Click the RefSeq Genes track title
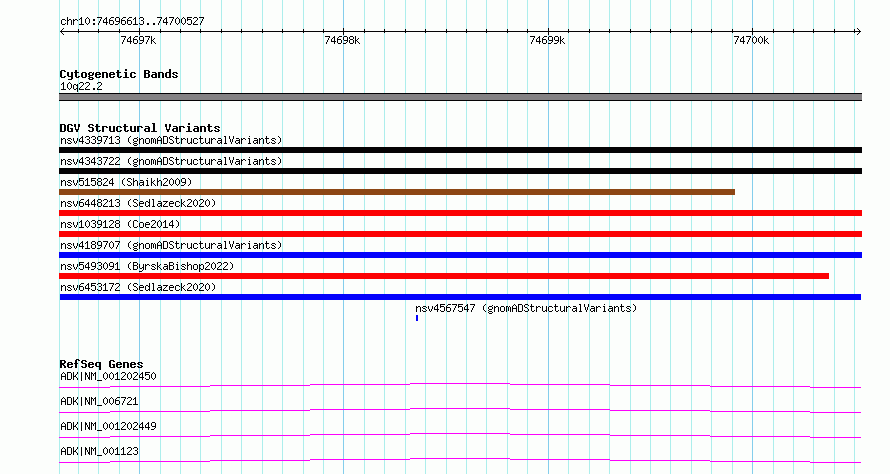This screenshot has width=890, height=474. point(102,364)
